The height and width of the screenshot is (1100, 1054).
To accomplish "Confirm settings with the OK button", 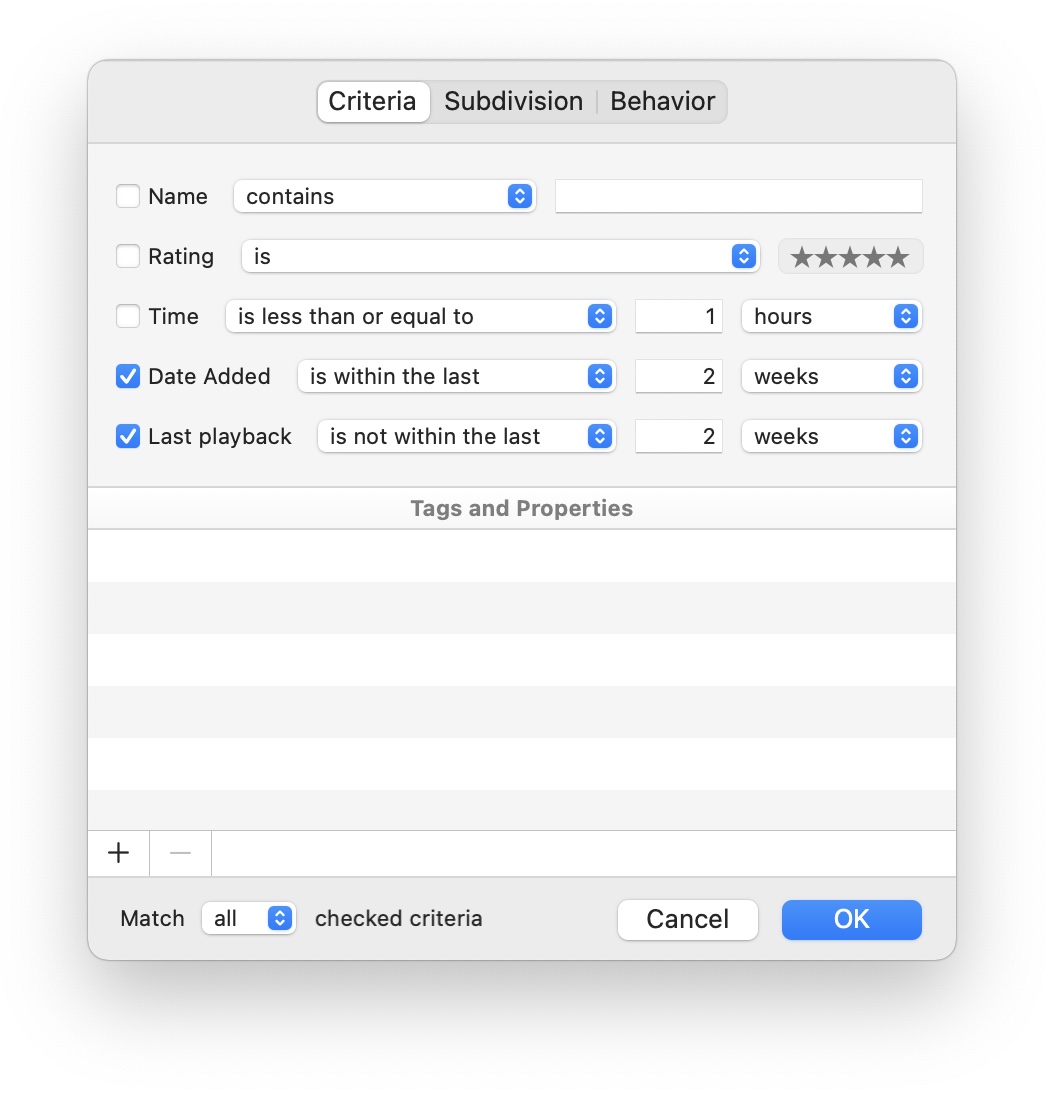I will [851, 919].
